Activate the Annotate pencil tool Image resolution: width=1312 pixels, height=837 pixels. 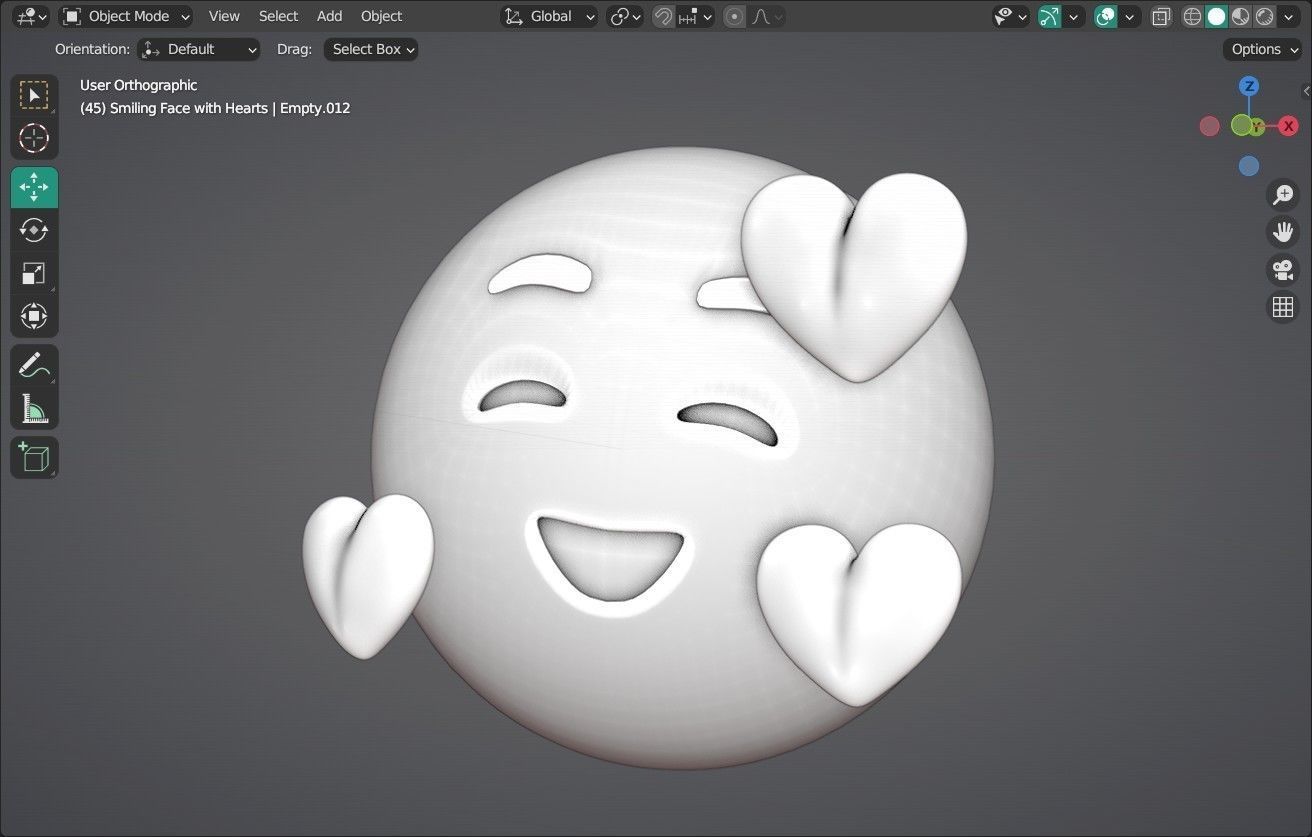[34, 365]
